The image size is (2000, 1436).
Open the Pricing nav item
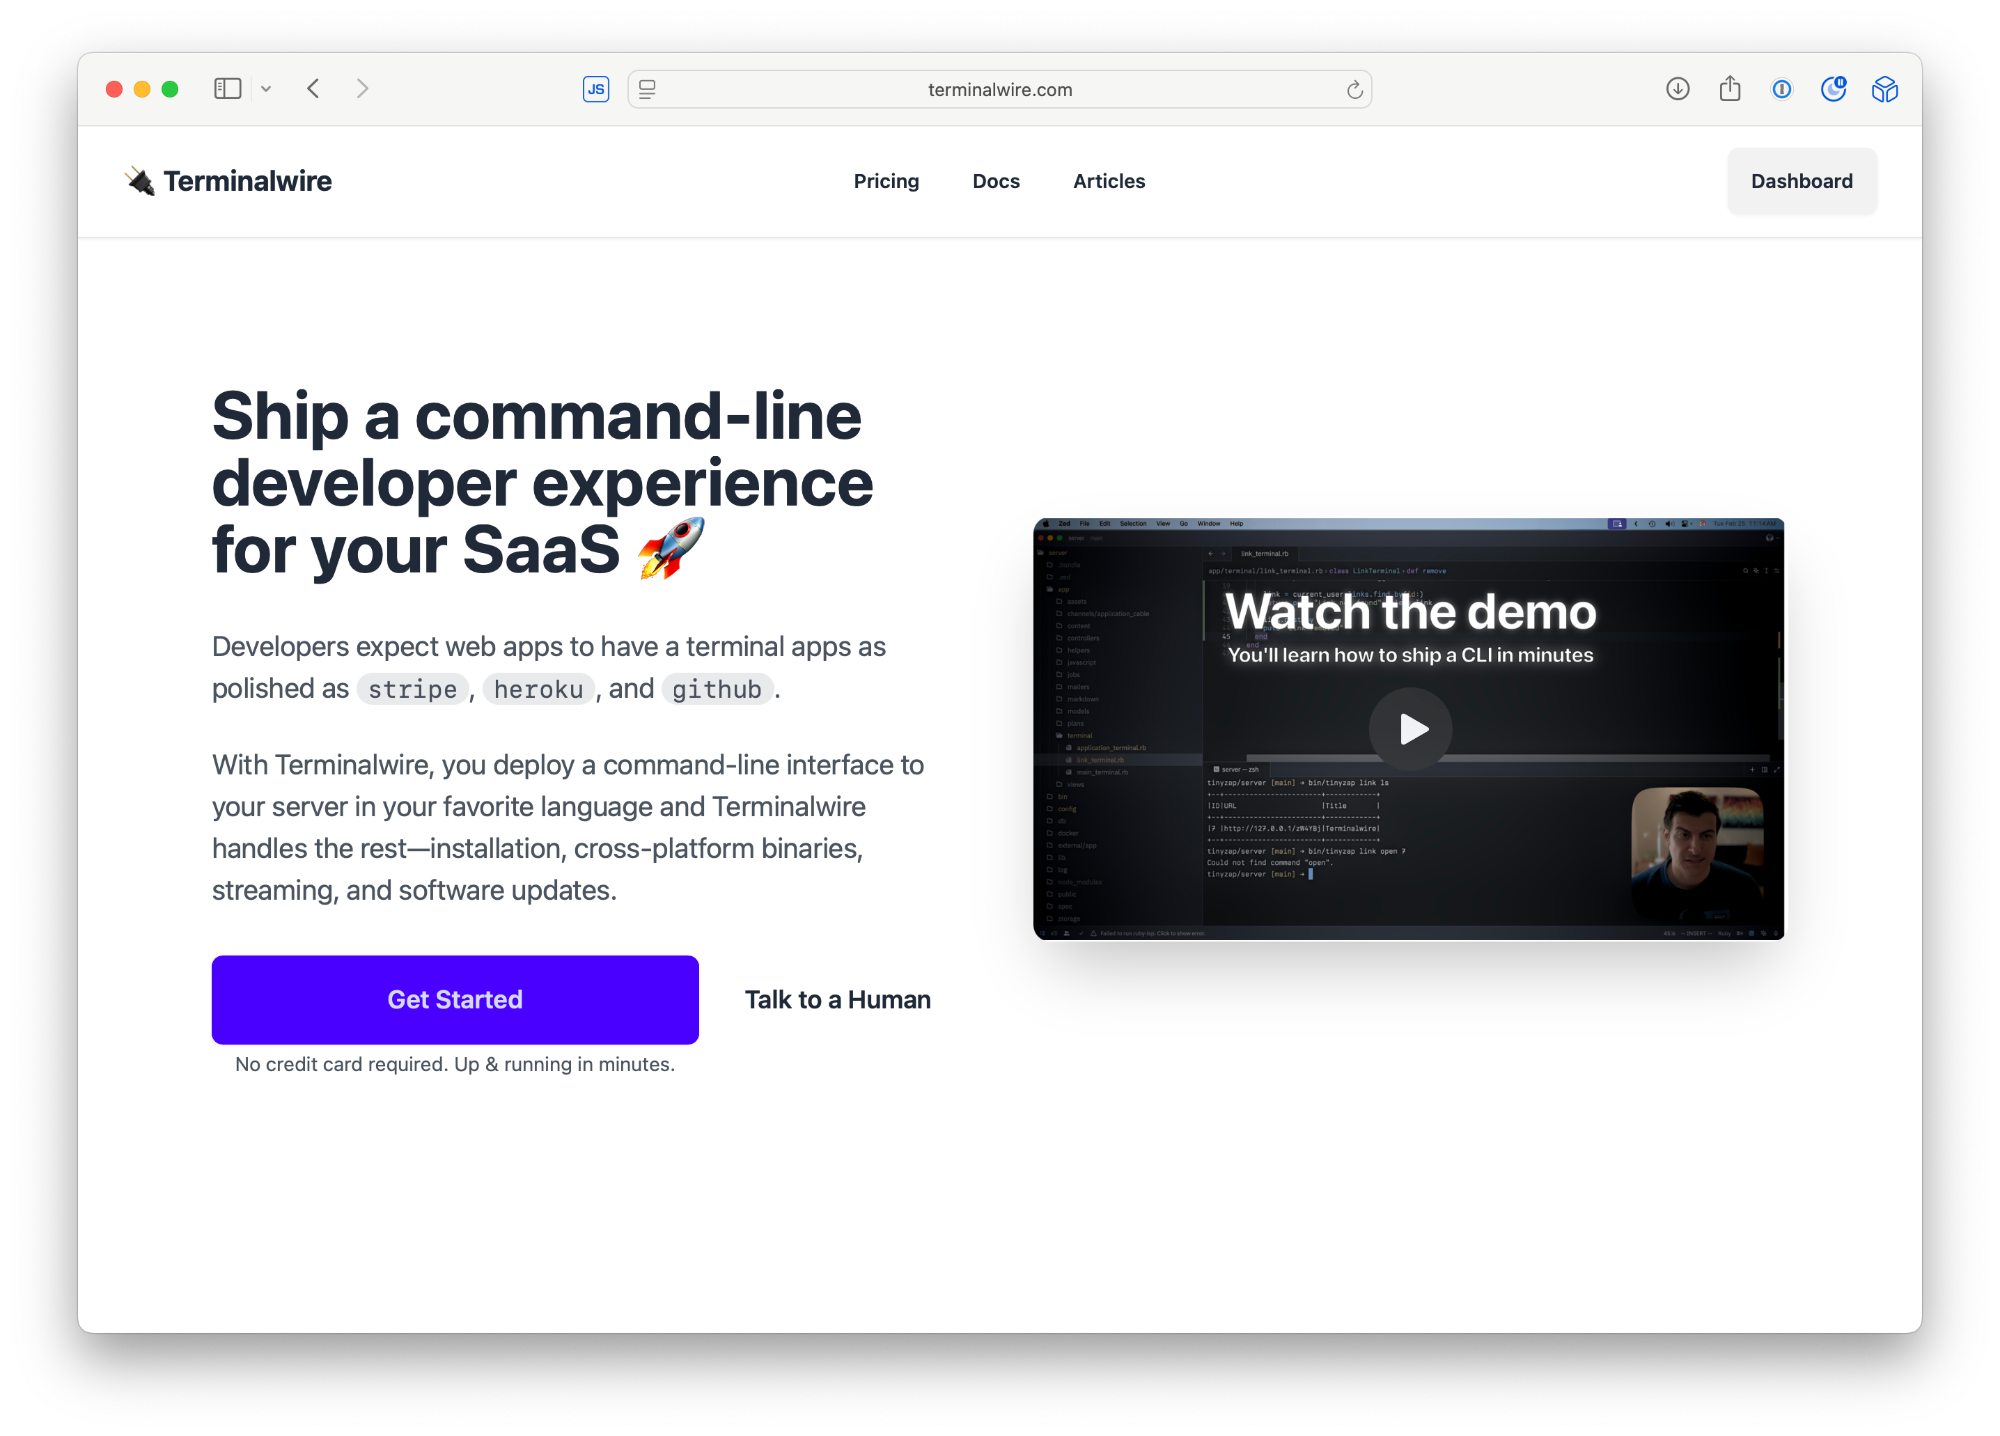[x=886, y=181]
